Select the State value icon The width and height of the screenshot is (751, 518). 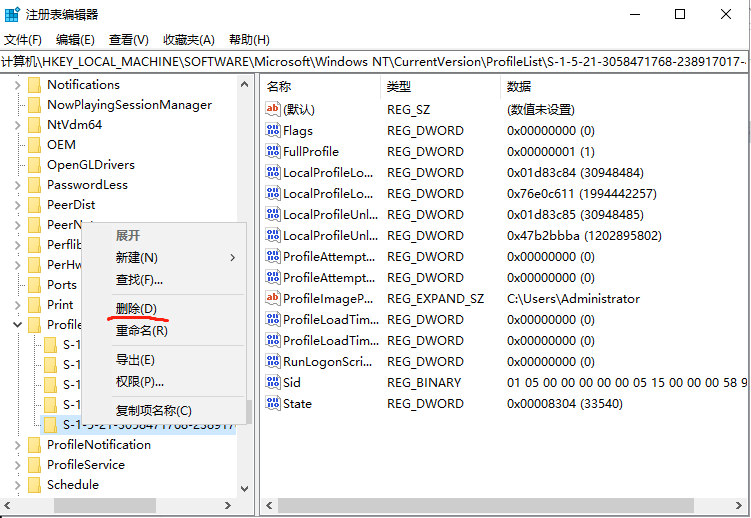point(273,403)
